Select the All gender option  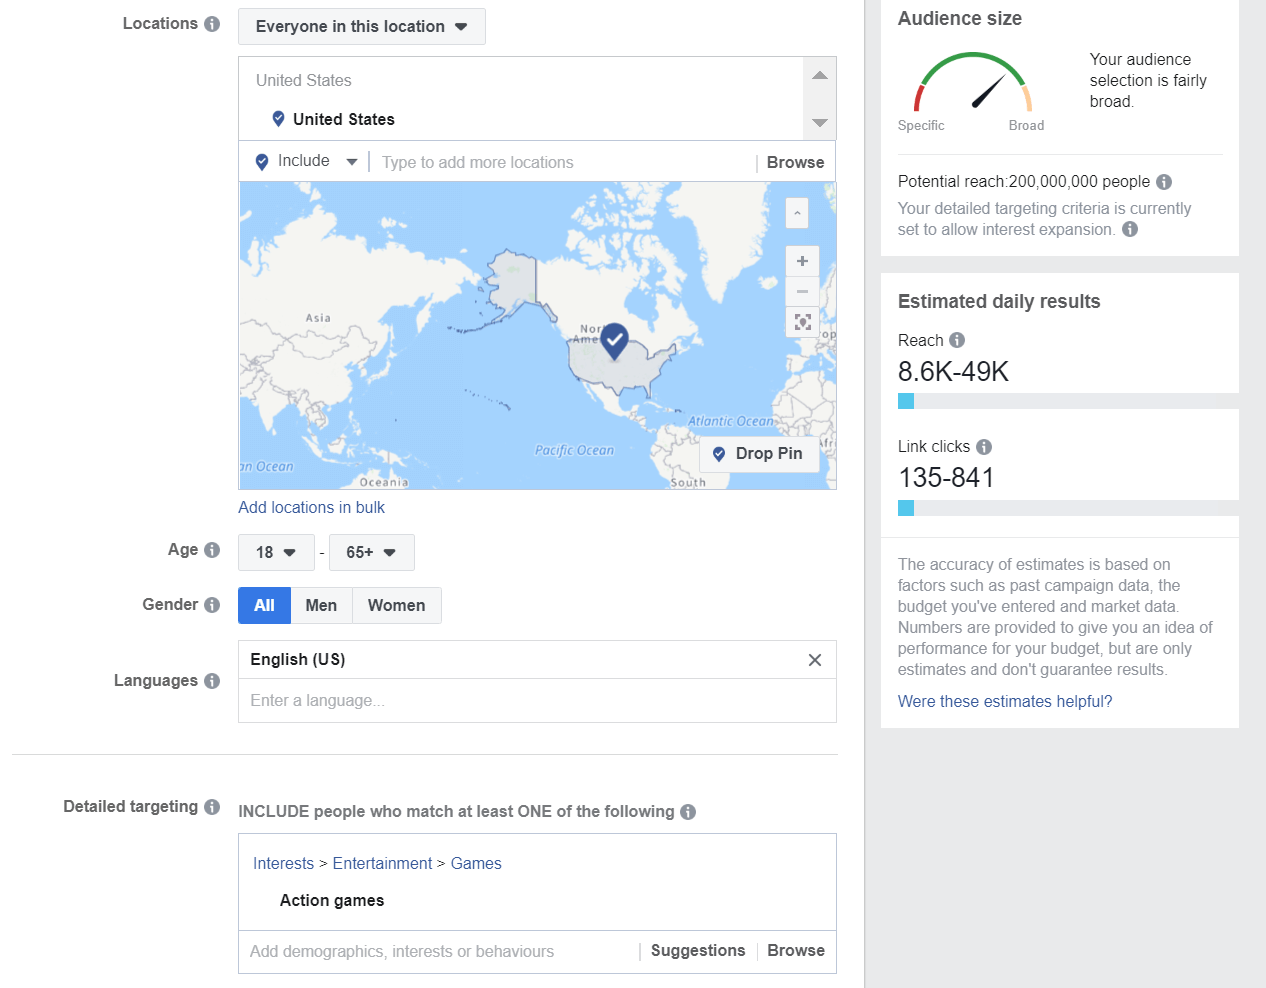[x=264, y=606]
